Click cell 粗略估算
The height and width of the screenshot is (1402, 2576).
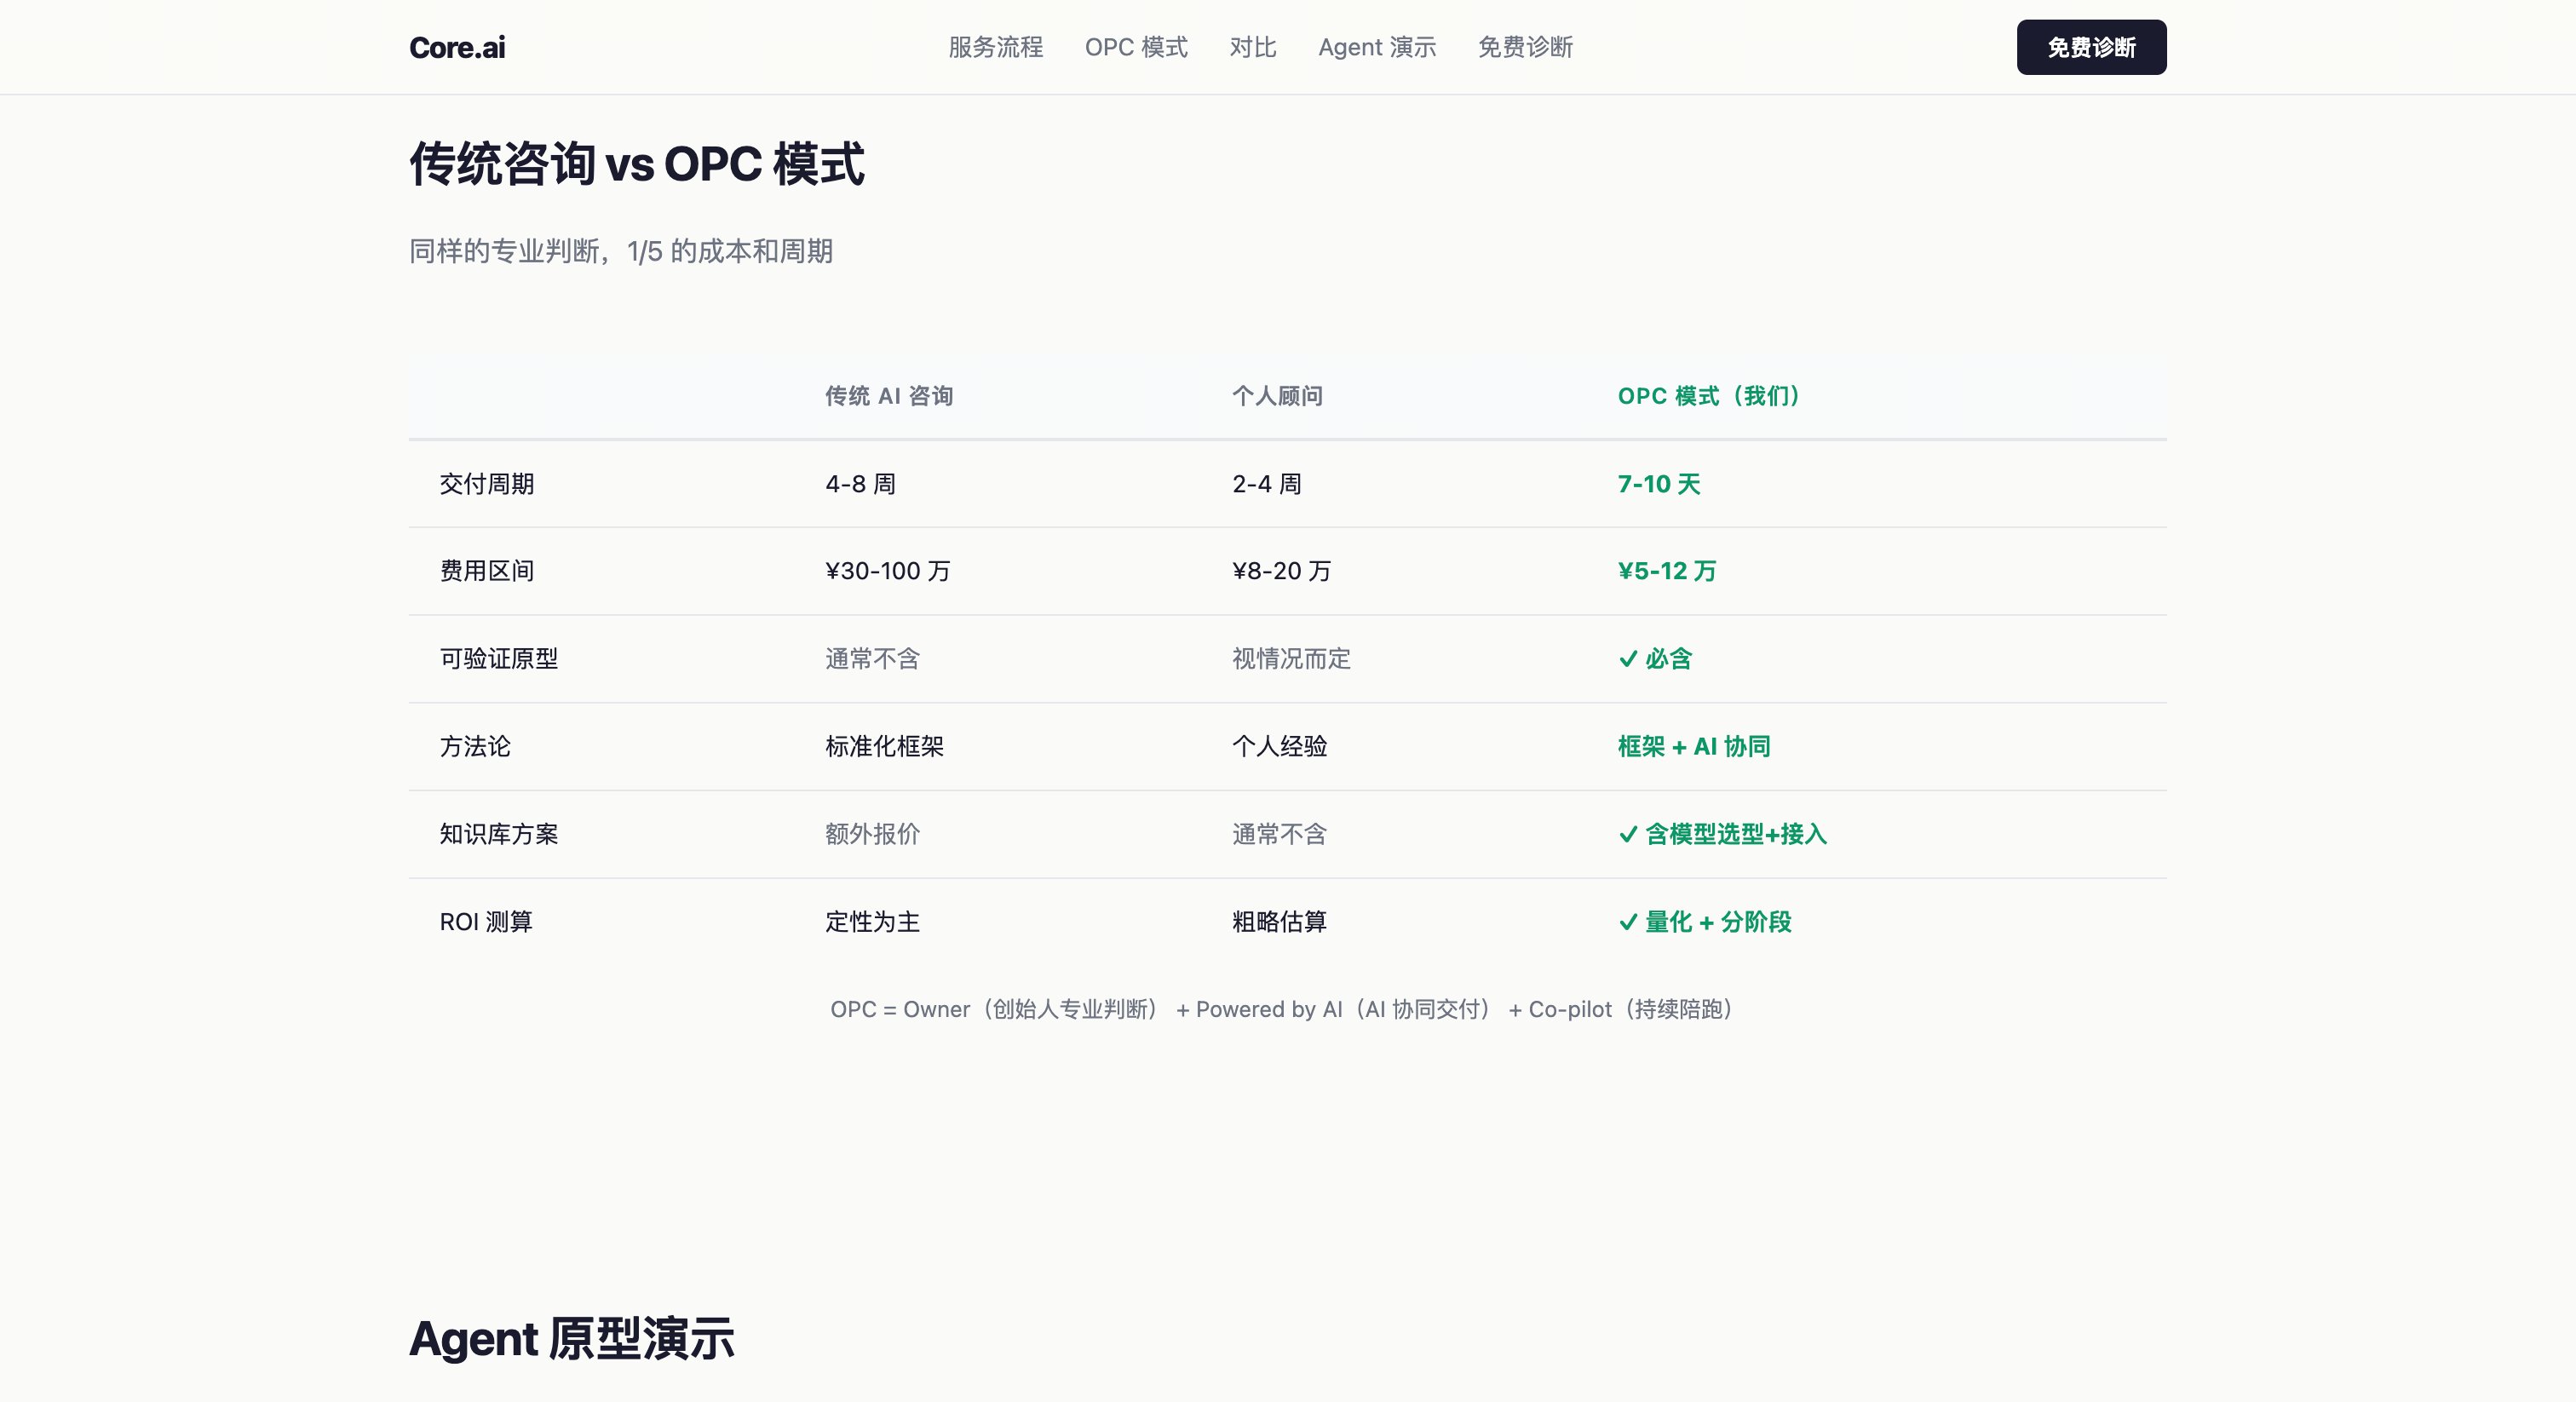1279,922
